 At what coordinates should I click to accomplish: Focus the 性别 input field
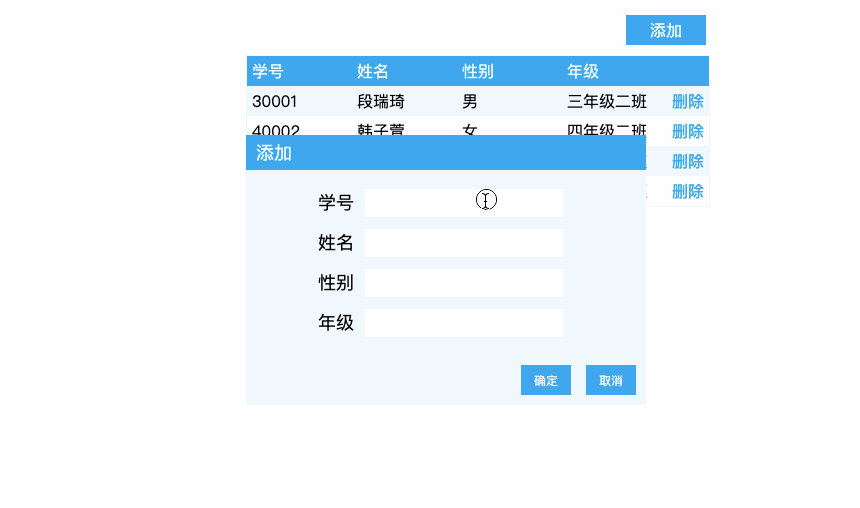(x=463, y=283)
